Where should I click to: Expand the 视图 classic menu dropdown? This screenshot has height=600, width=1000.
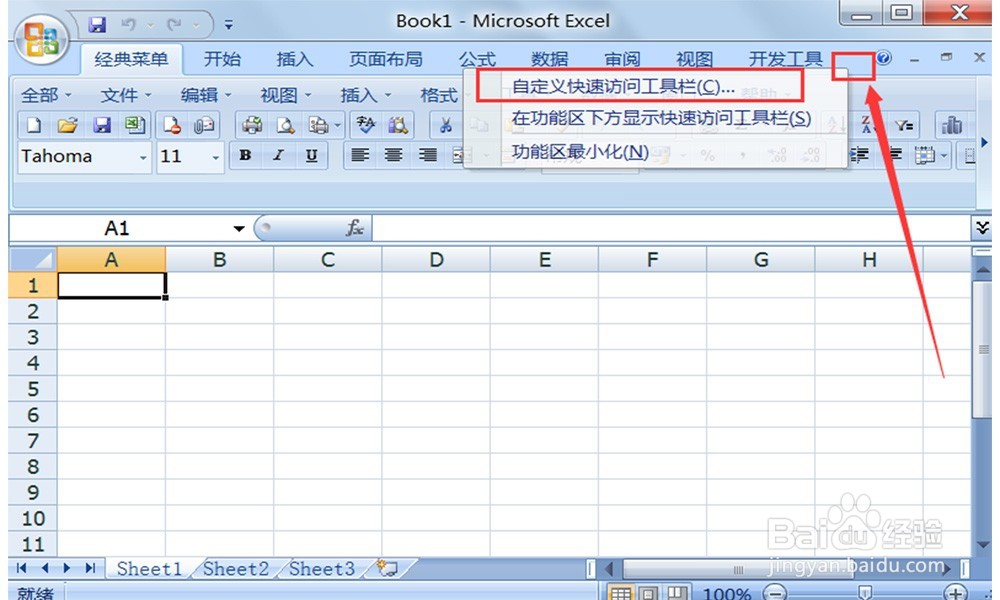286,95
